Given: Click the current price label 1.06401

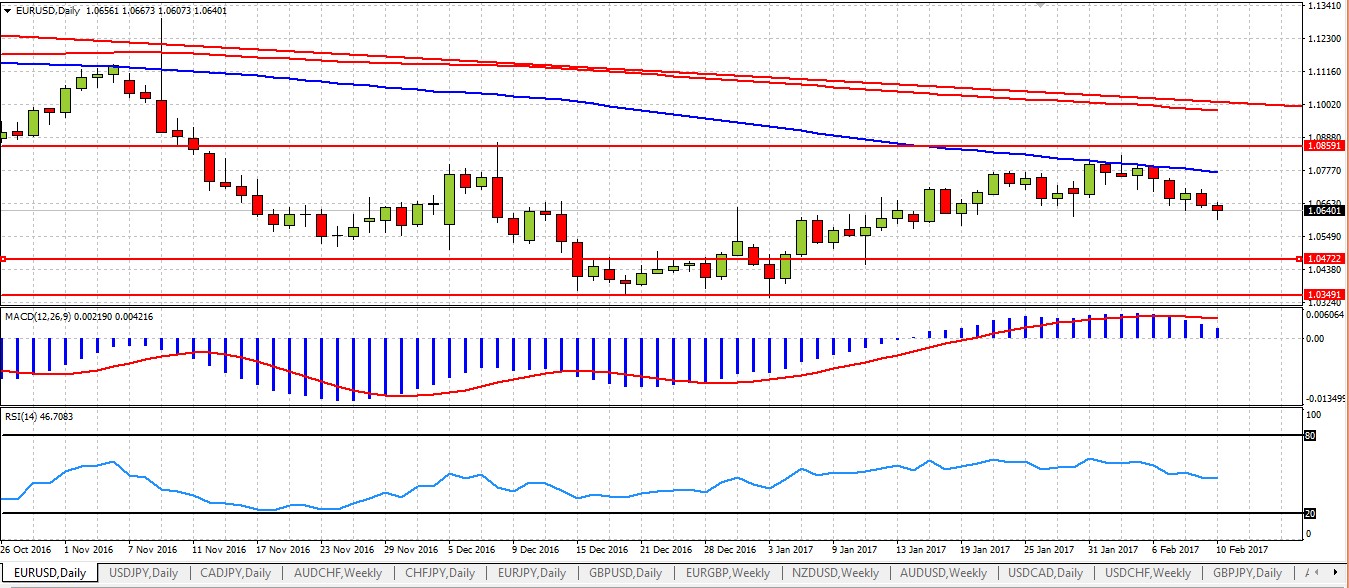Looking at the screenshot, I should pos(1325,211).
